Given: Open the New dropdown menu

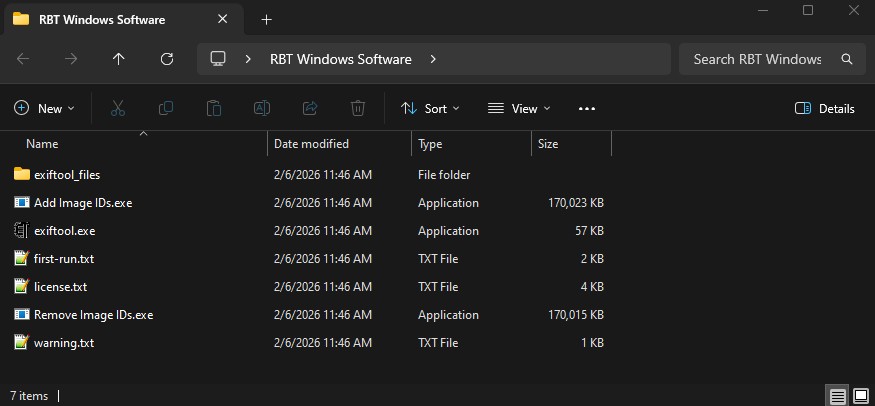Looking at the screenshot, I should pos(44,109).
